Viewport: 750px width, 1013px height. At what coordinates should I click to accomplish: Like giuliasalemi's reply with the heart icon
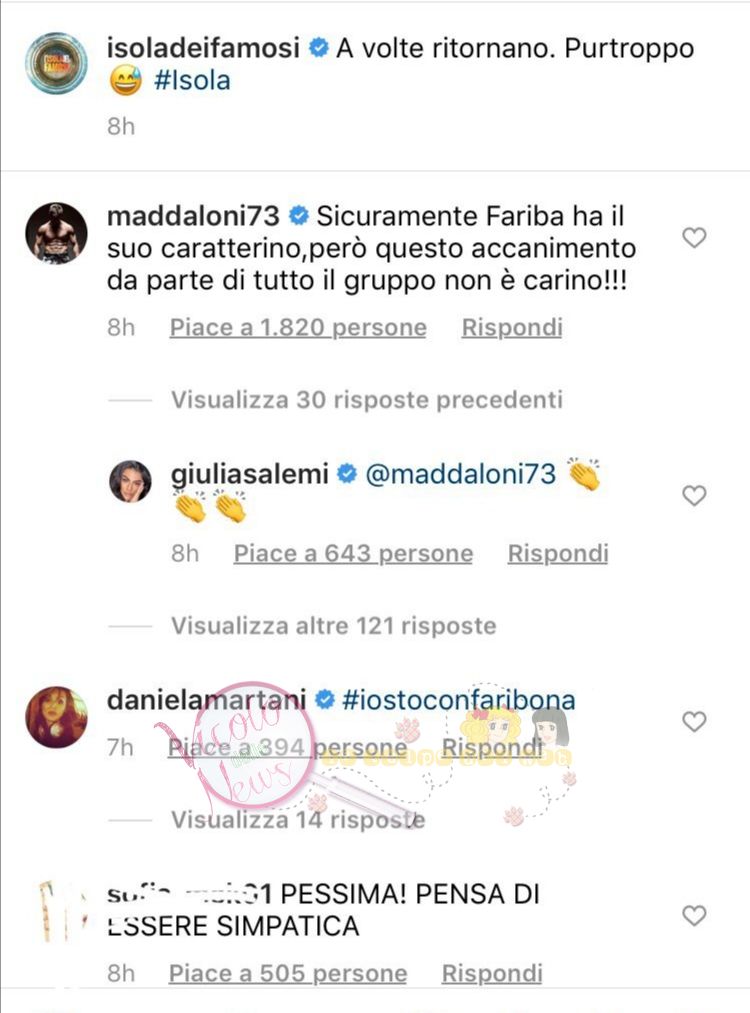(694, 496)
